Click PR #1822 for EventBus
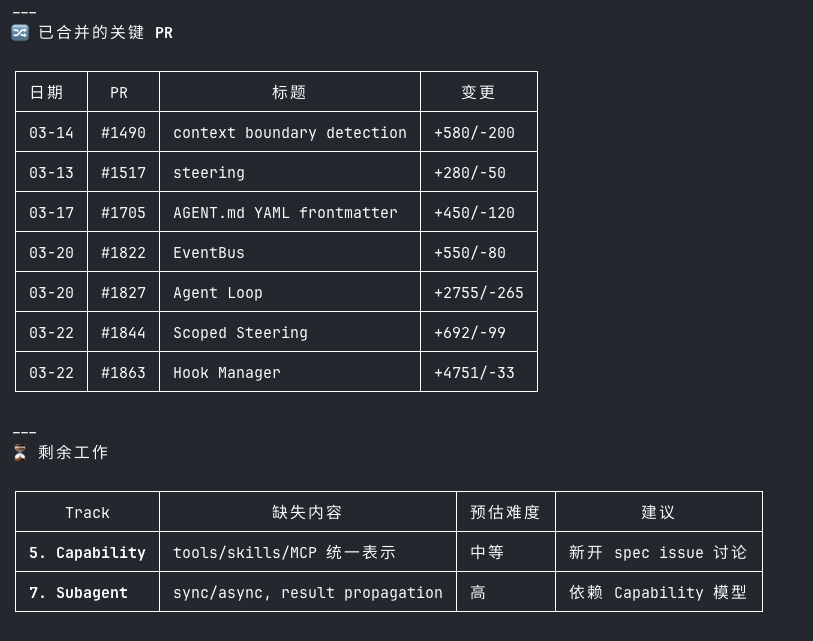 point(123,253)
